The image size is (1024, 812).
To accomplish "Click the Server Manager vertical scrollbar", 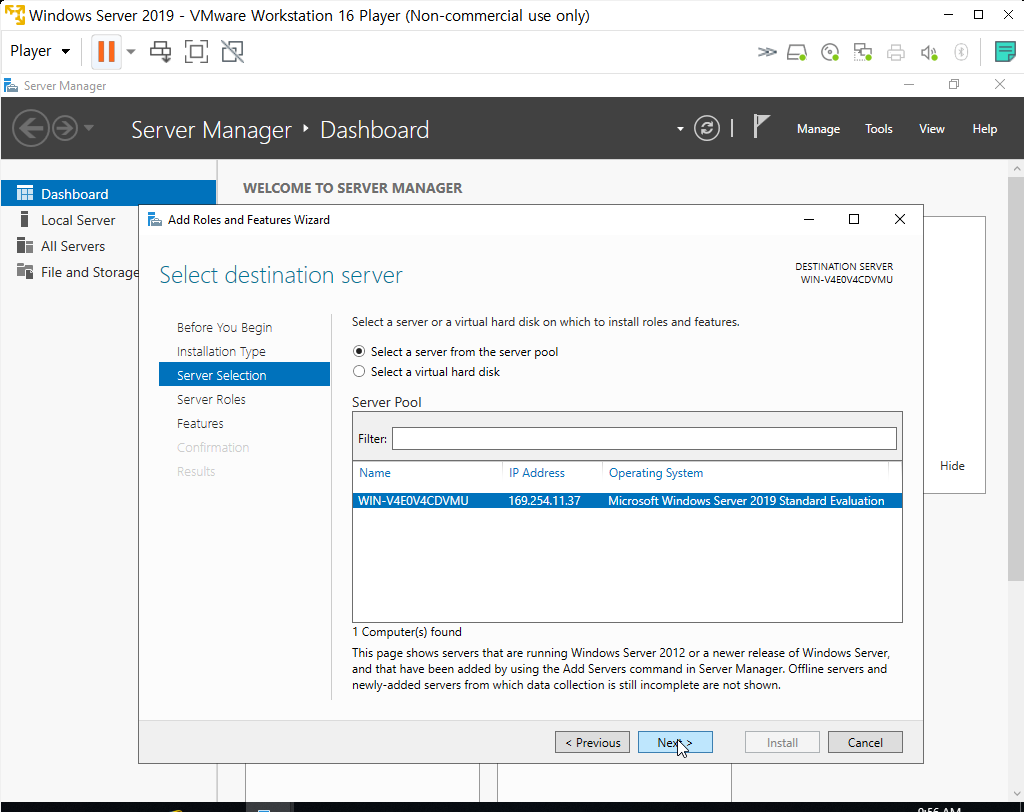I will click(1016, 378).
